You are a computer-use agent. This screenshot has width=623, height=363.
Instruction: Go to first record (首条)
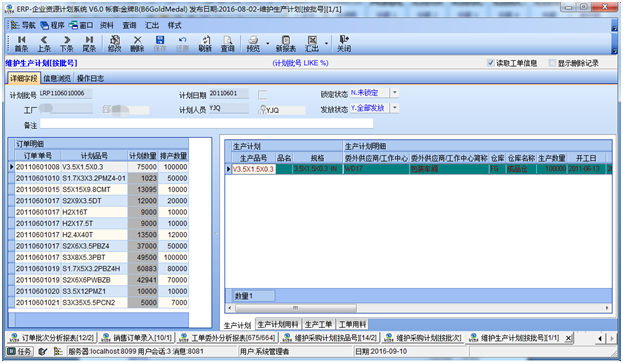21,44
